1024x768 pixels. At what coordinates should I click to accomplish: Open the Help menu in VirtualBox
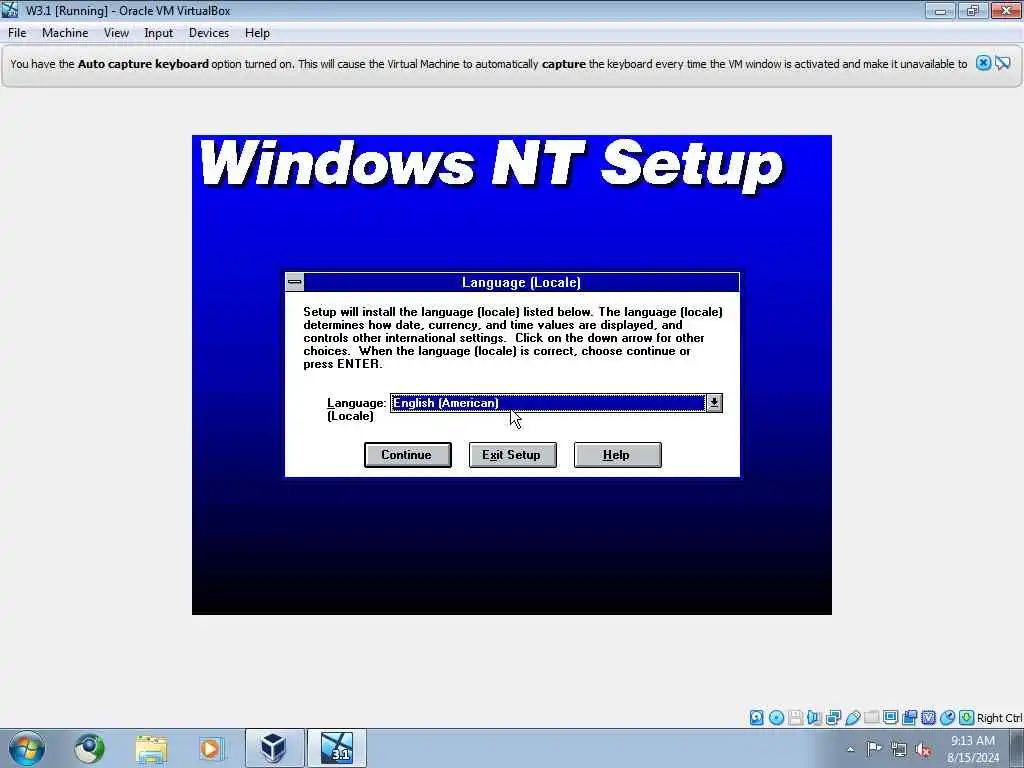[x=257, y=33]
